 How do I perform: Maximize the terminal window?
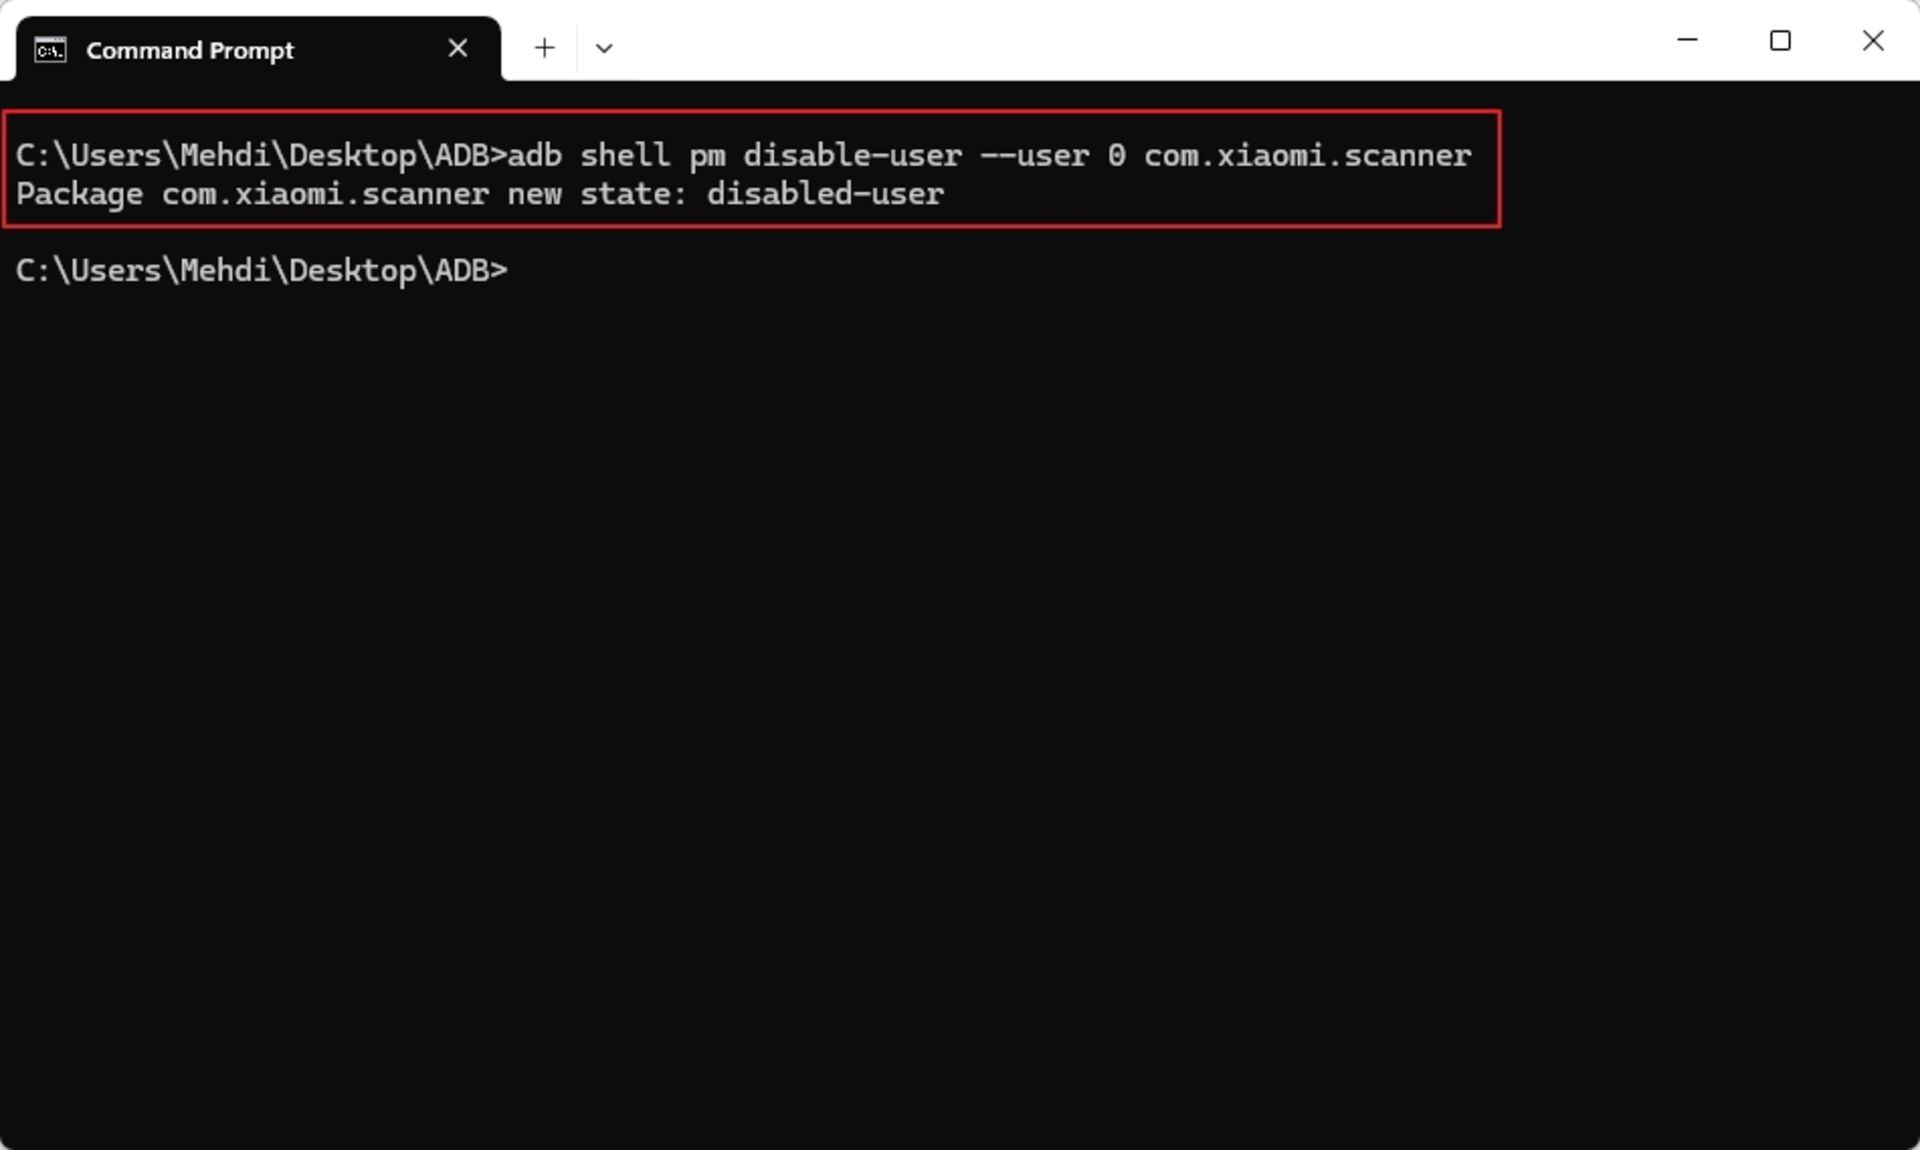tap(1780, 40)
